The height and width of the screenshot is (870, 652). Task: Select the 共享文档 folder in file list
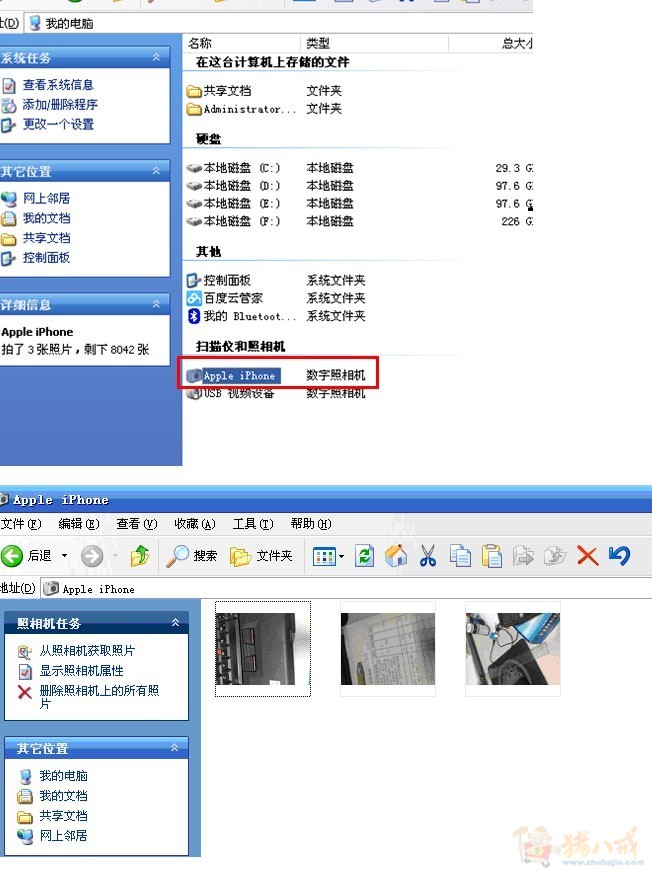(x=219, y=91)
